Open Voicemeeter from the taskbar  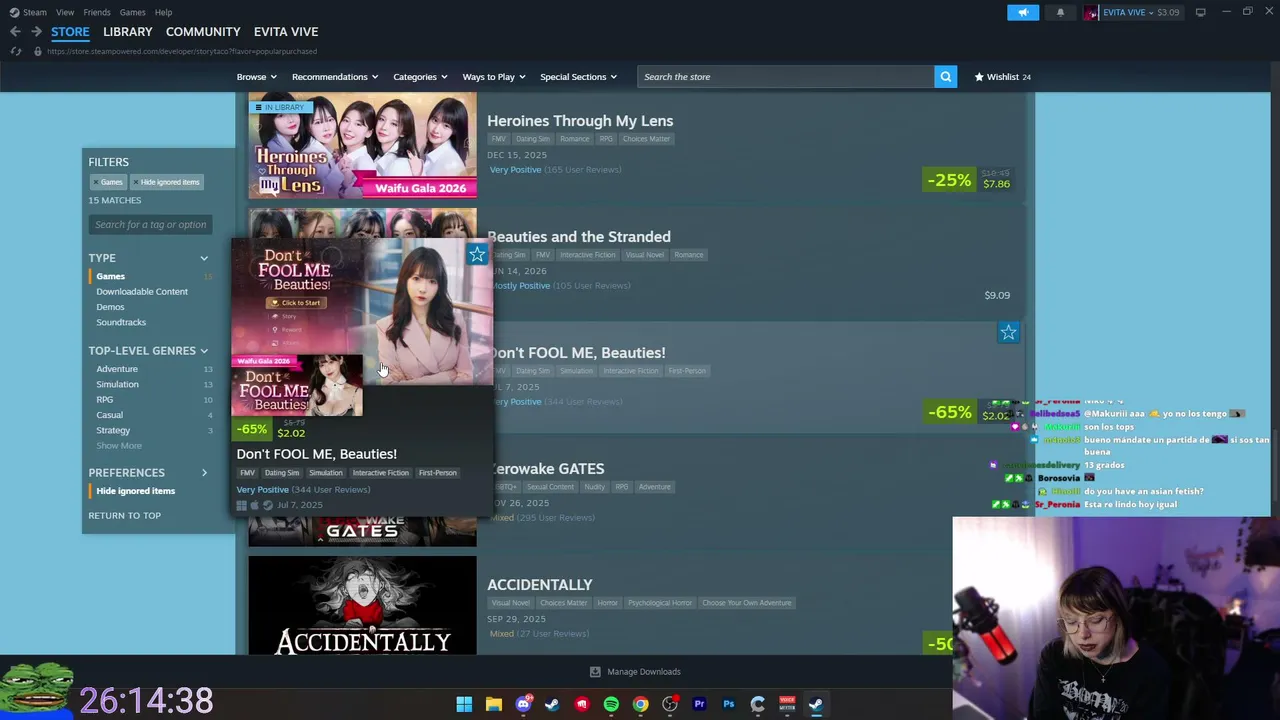coord(787,704)
